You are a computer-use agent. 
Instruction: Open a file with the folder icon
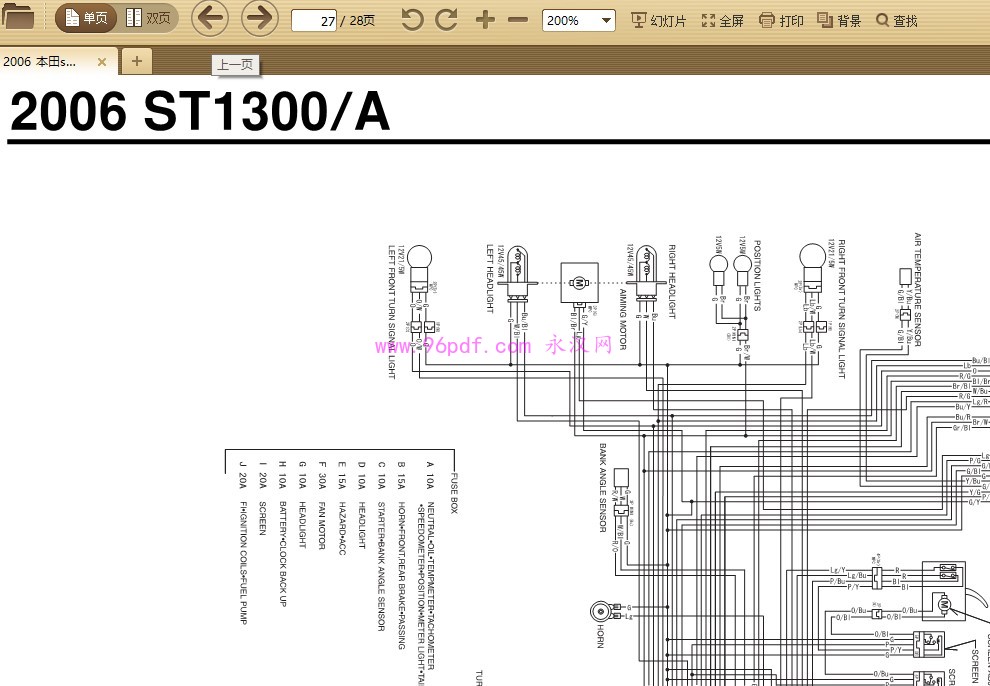18,18
